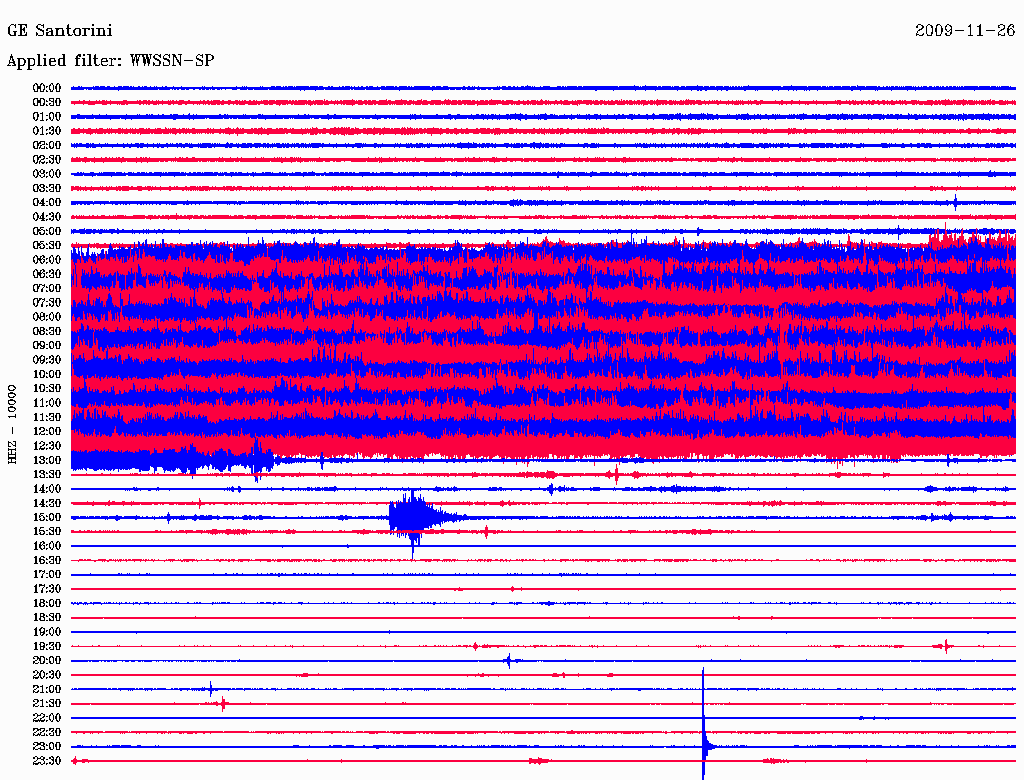Select the 22:00 time label
This screenshot has height=780, width=1024.
[47, 719]
